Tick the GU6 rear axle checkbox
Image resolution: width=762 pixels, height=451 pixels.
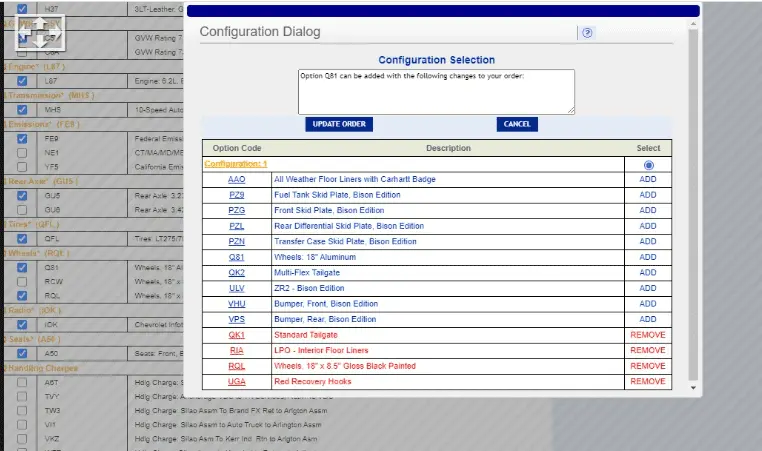22,210
